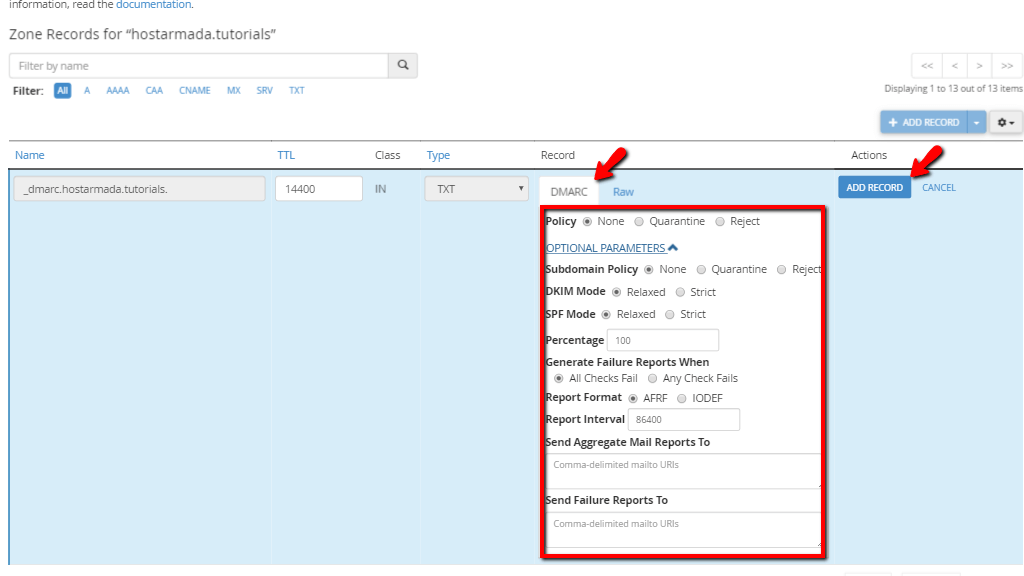Filter records by AAAA type
1024x576 pixels.
[118, 91]
